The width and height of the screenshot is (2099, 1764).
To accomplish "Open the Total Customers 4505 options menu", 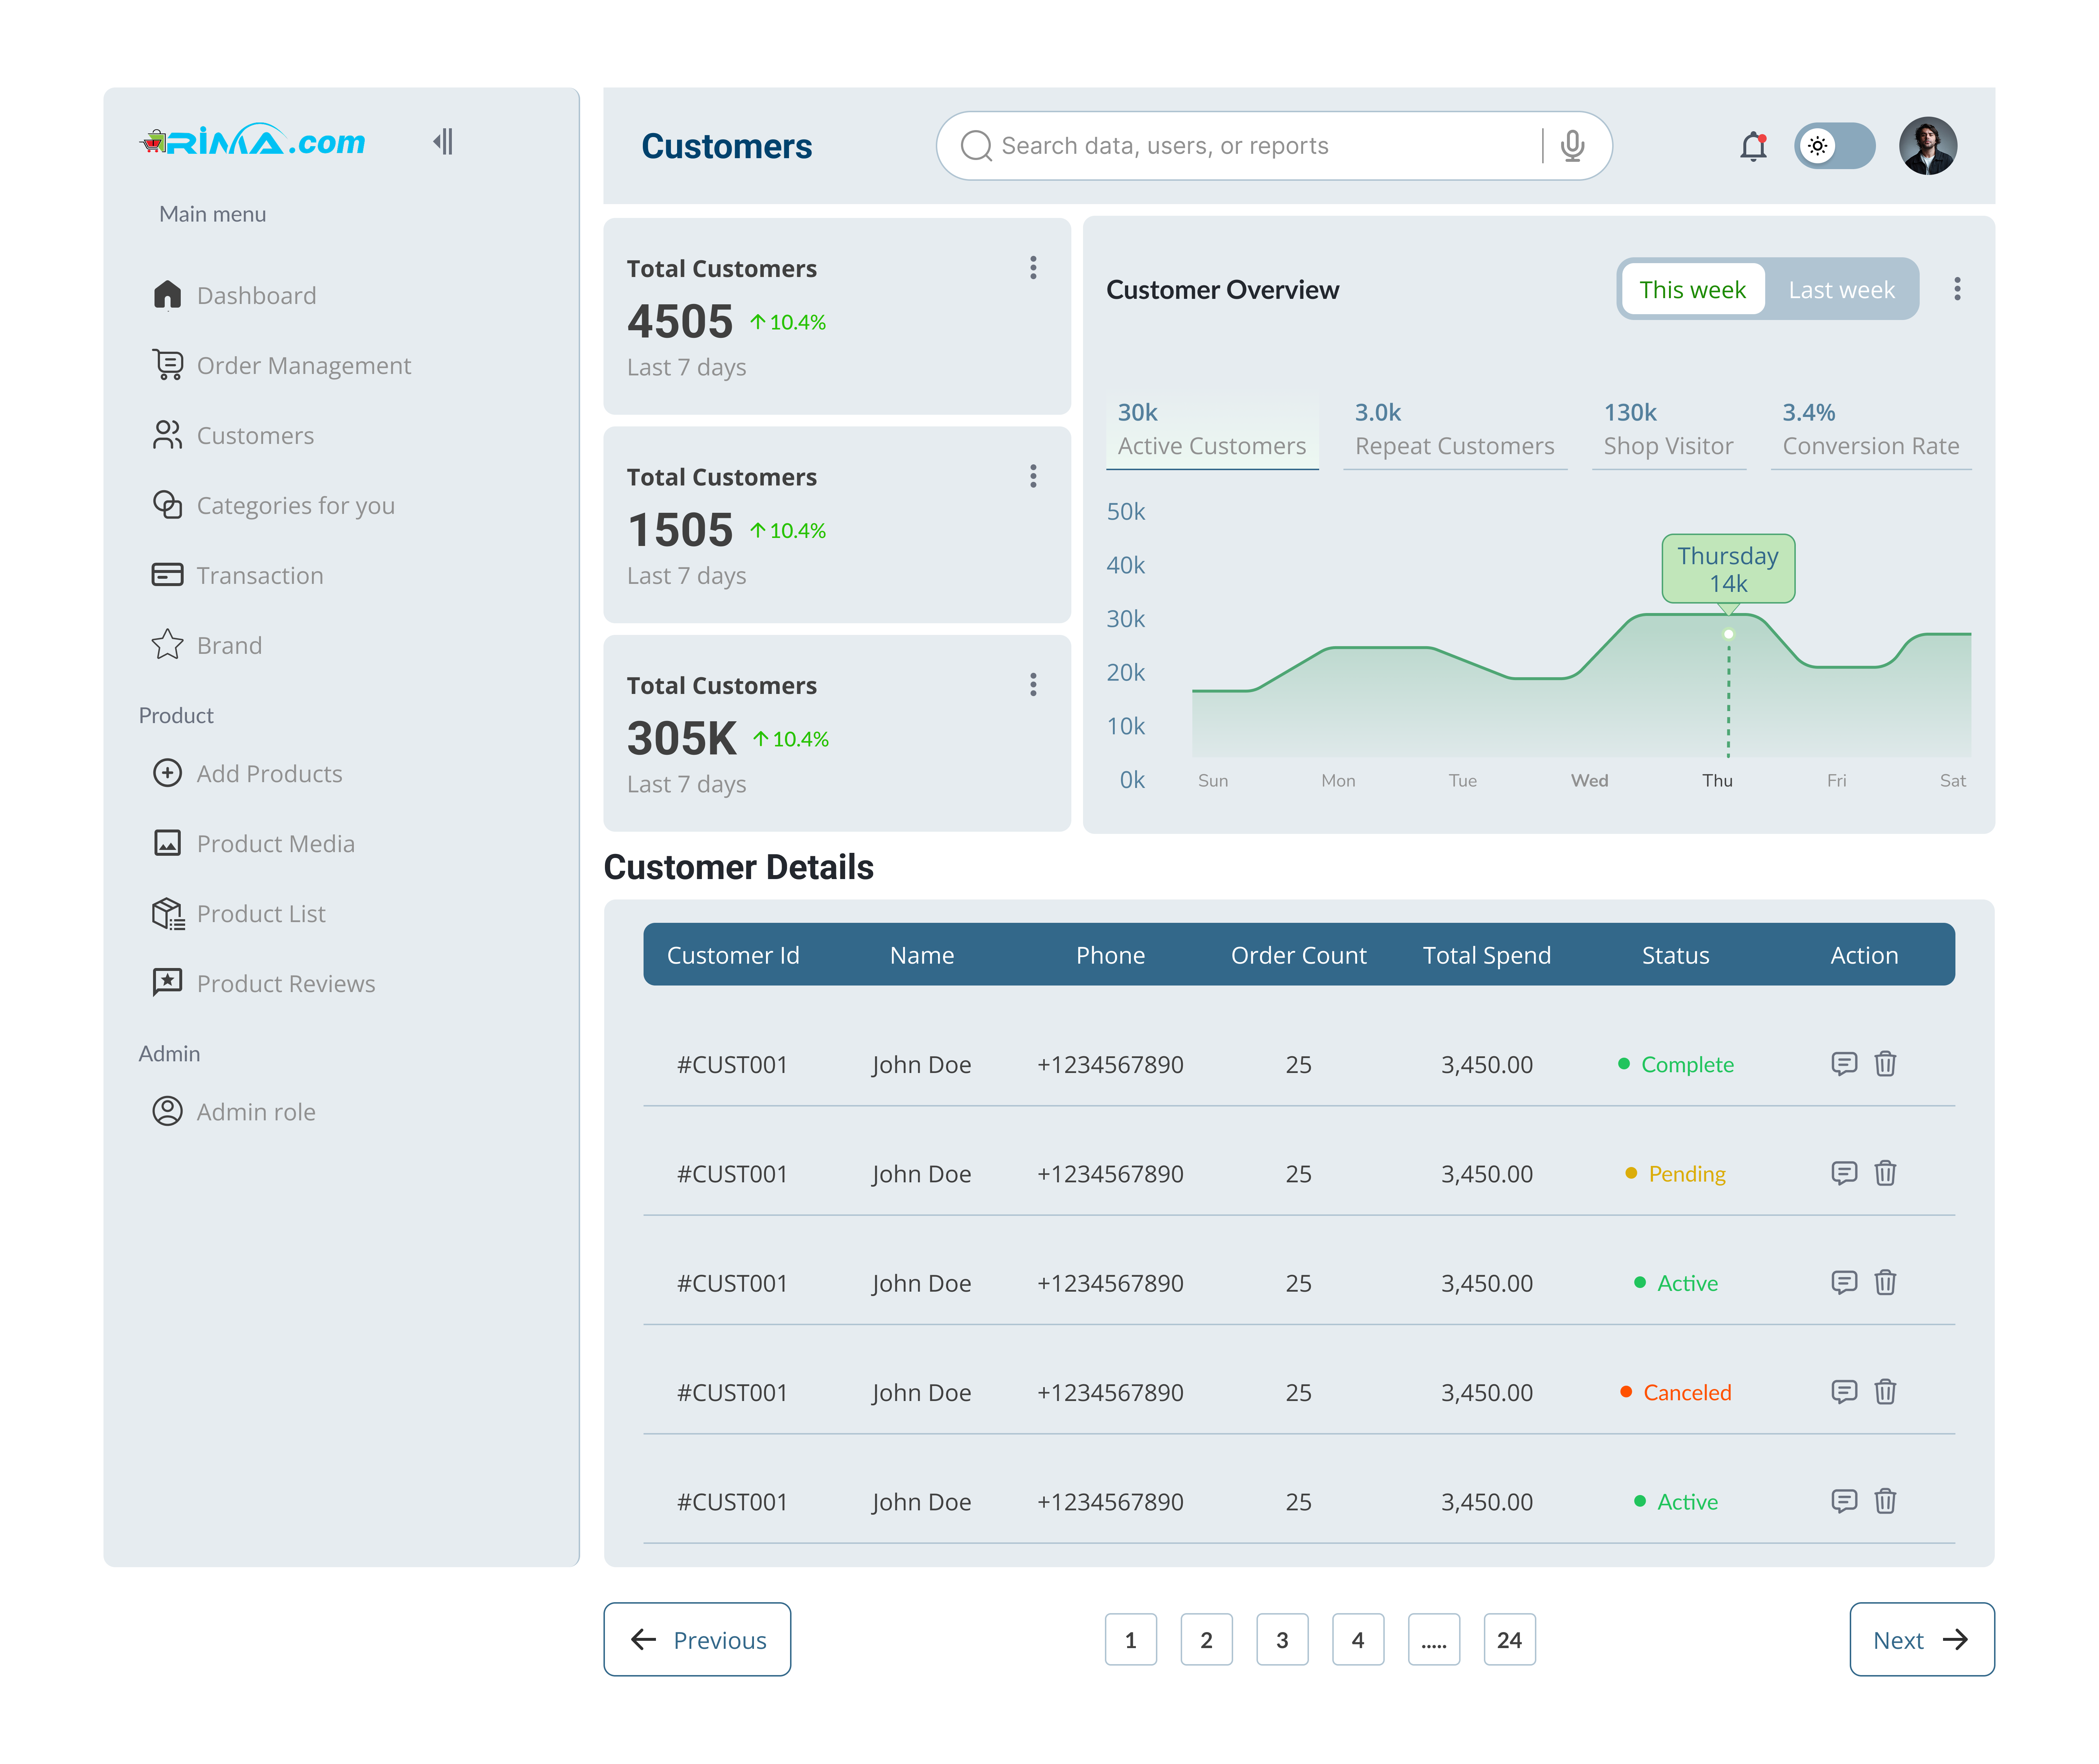I will [x=1033, y=268].
